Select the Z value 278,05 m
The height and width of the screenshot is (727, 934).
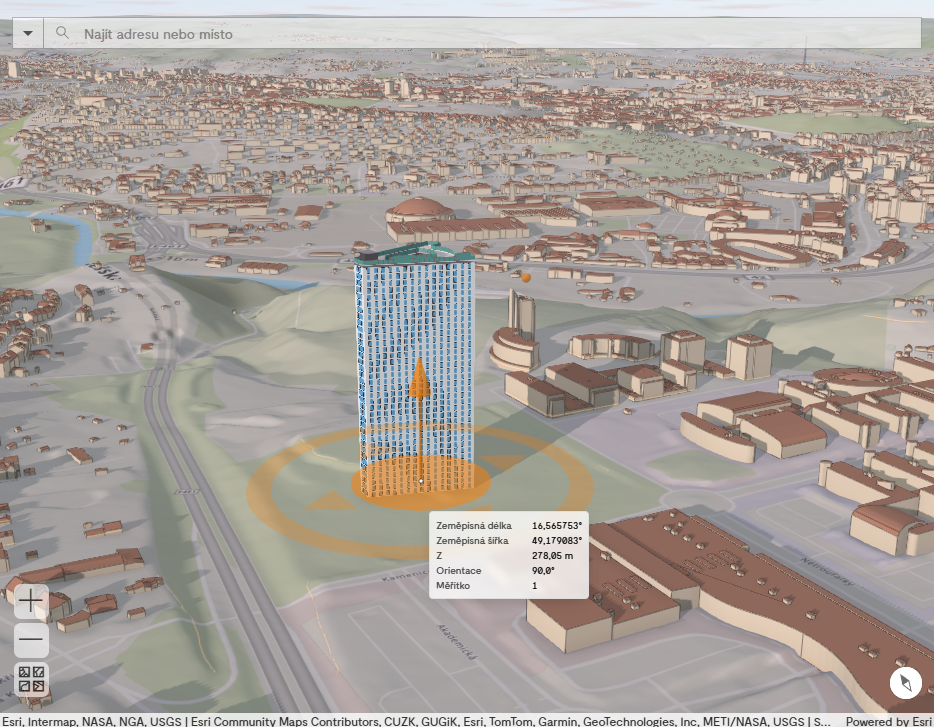[551, 555]
